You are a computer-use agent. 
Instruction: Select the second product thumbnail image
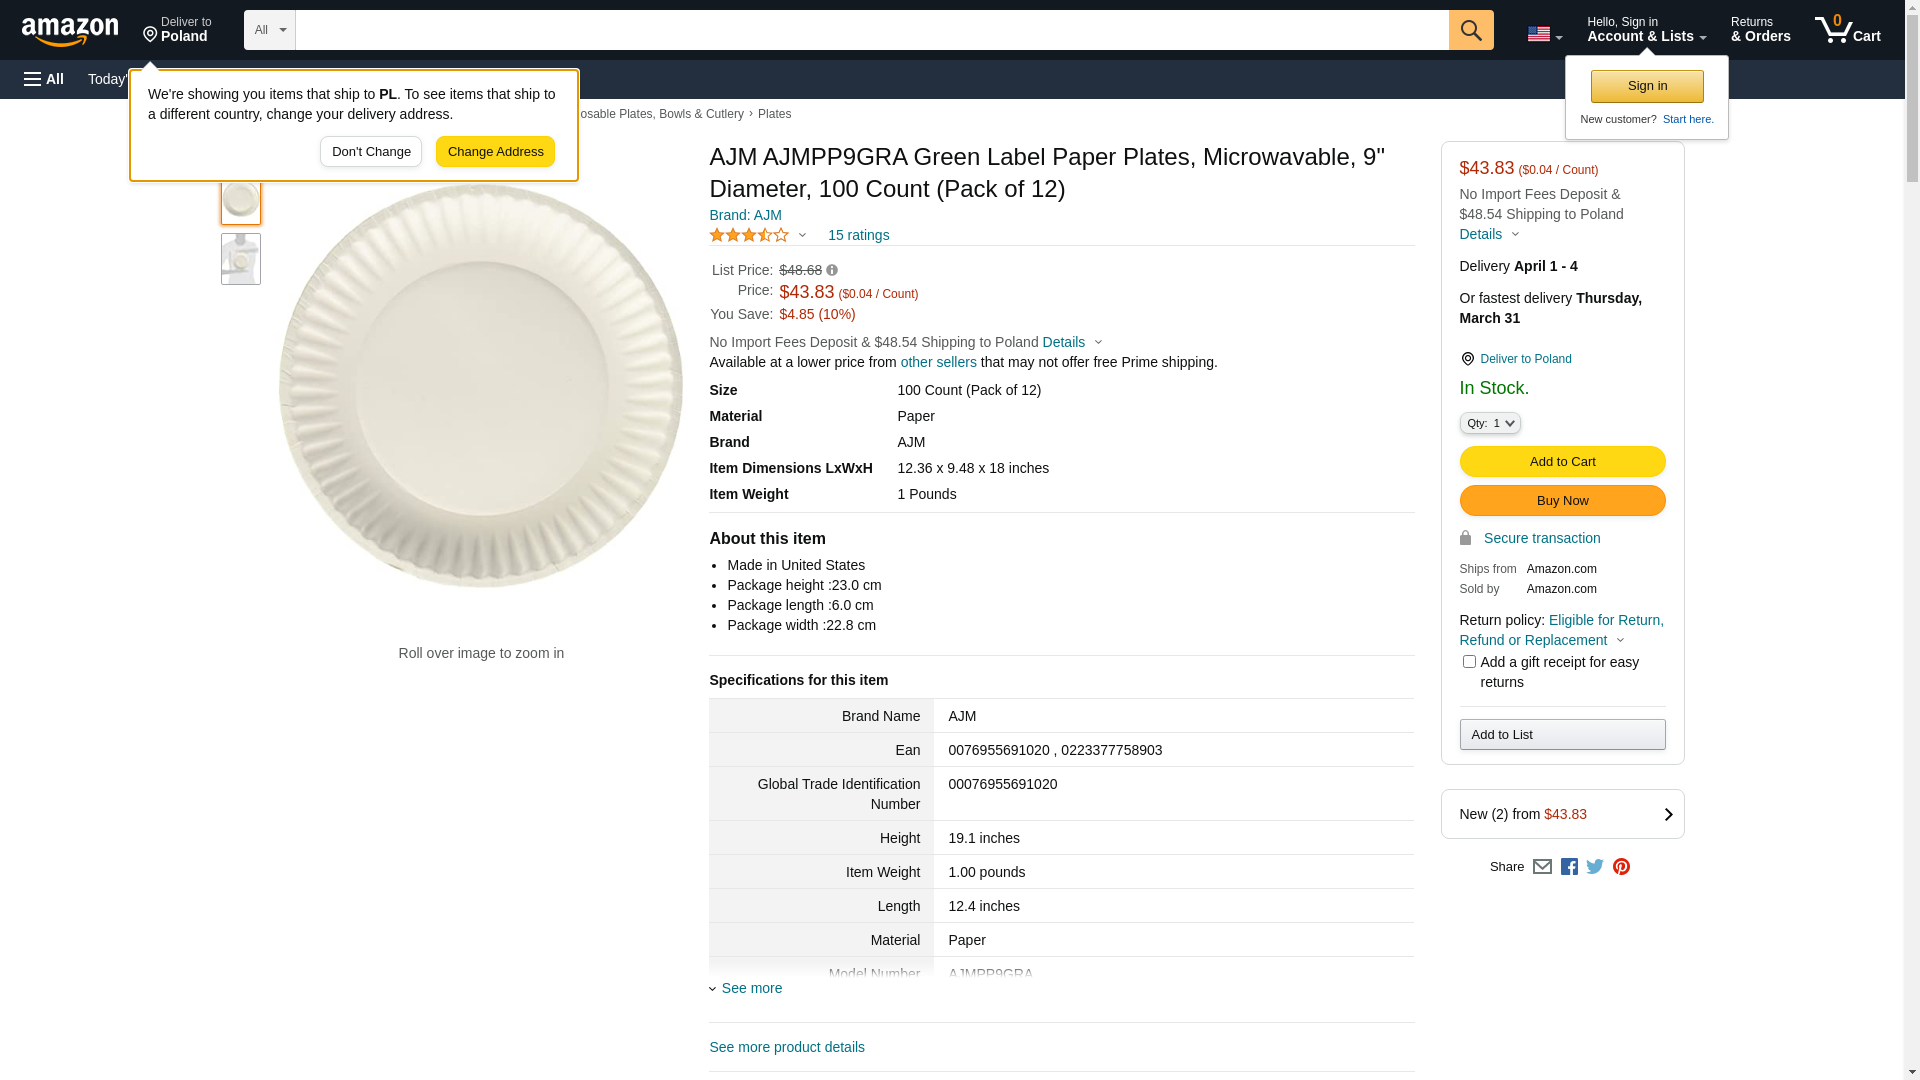click(x=241, y=259)
